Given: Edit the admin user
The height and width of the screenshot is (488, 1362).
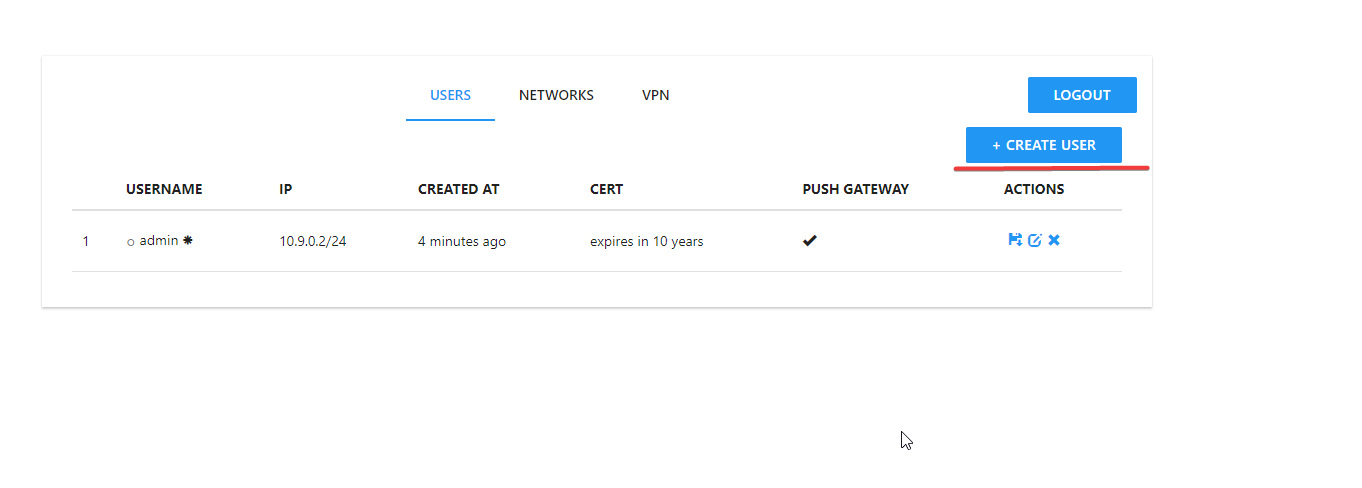Looking at the screenshot, I should 1035,240.
